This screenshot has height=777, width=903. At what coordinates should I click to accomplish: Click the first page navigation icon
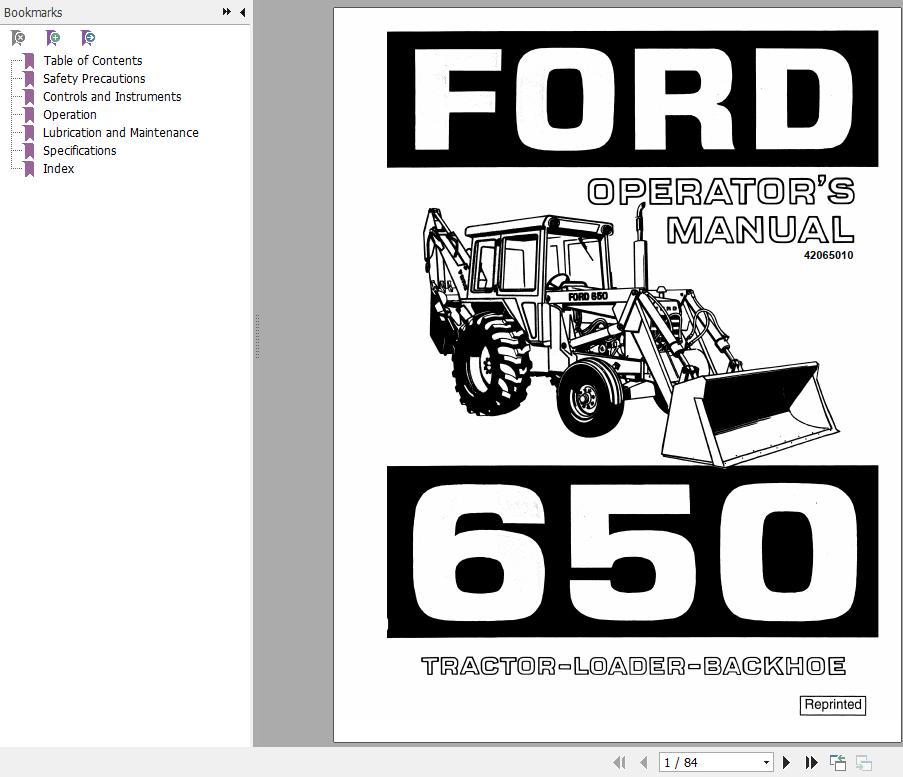(x=621, y=762)
